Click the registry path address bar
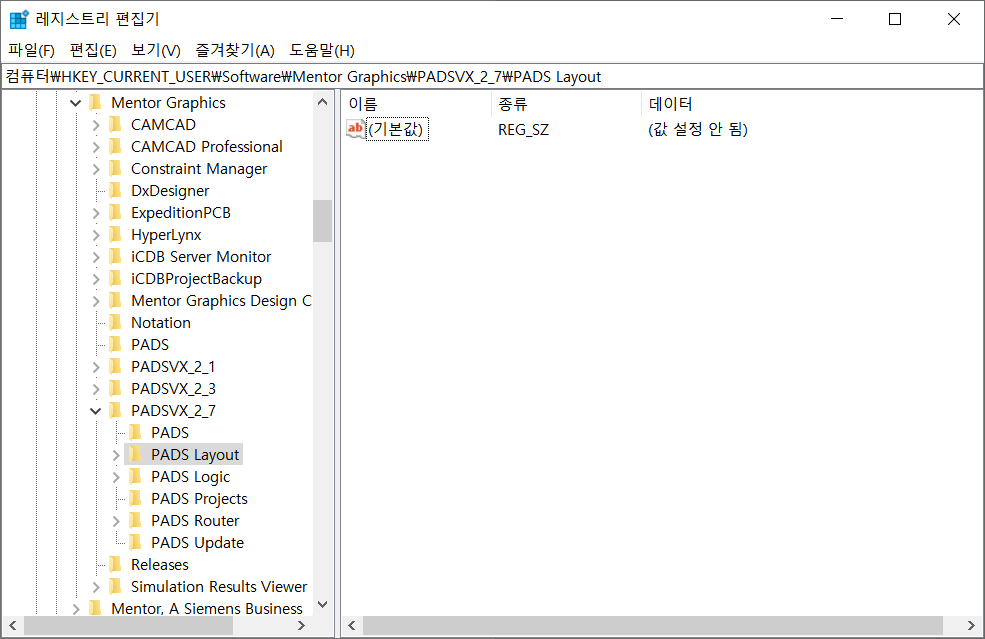 coord(492,77)
